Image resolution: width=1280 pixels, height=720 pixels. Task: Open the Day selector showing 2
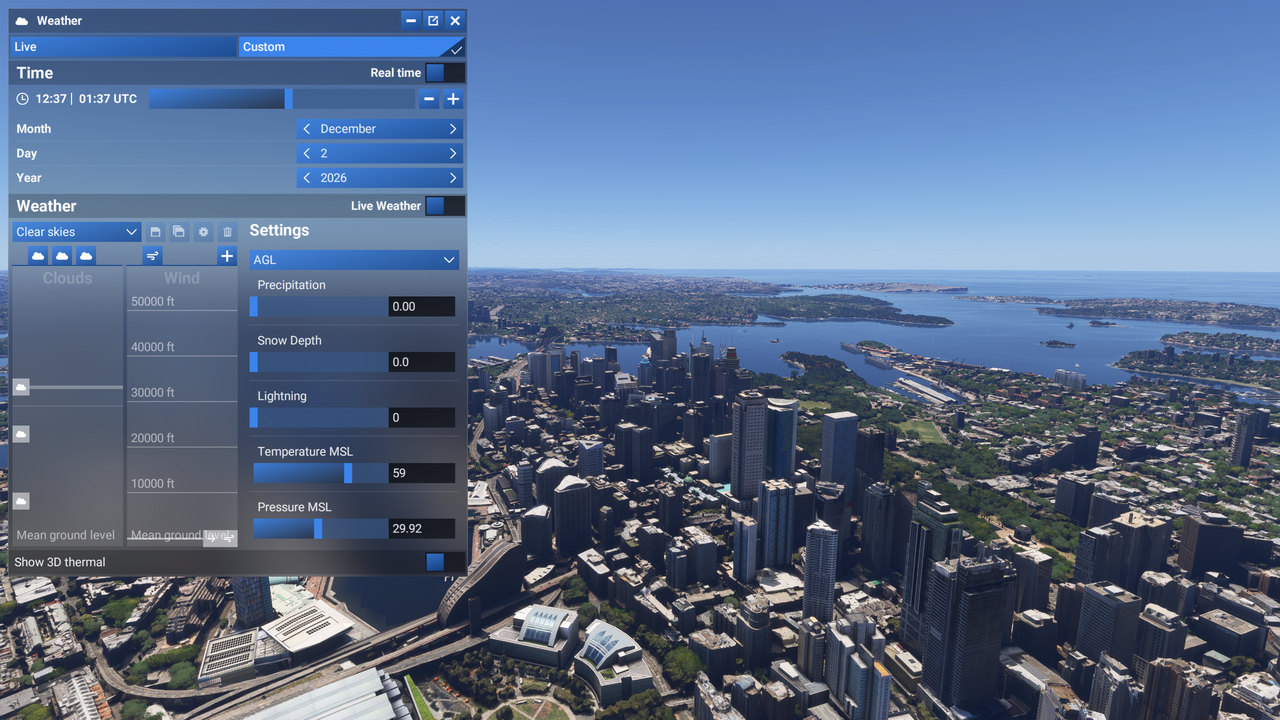(380, 154)
